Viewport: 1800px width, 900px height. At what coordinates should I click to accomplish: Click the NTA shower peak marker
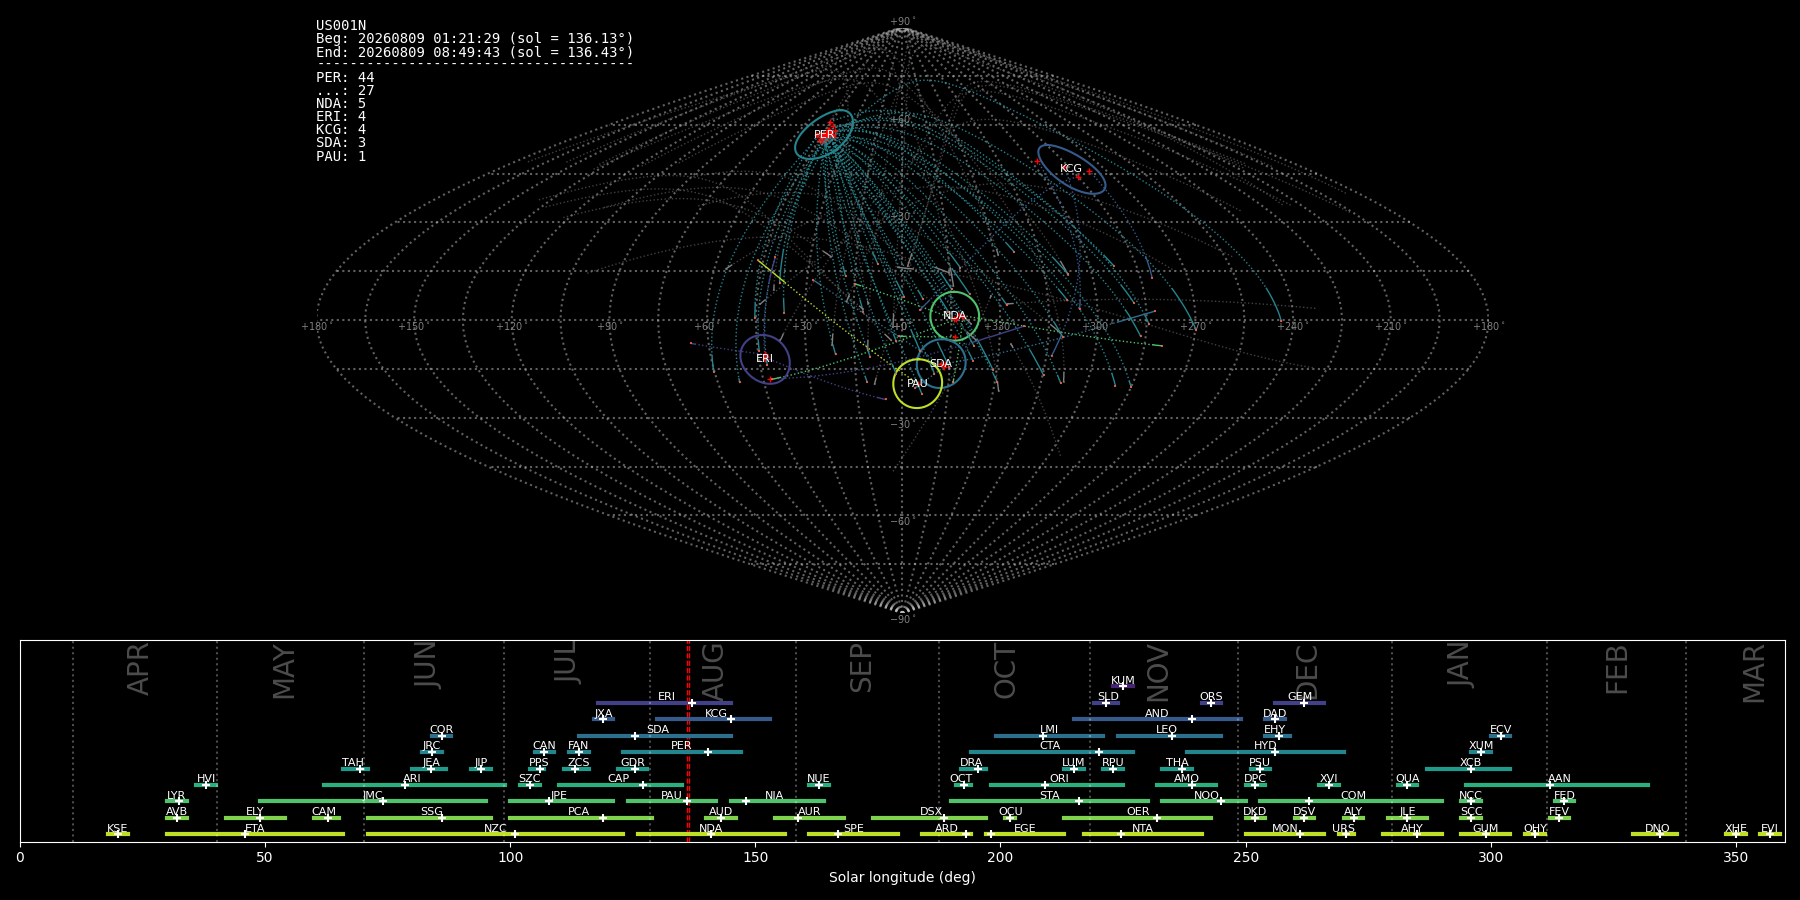[1121, 834]
